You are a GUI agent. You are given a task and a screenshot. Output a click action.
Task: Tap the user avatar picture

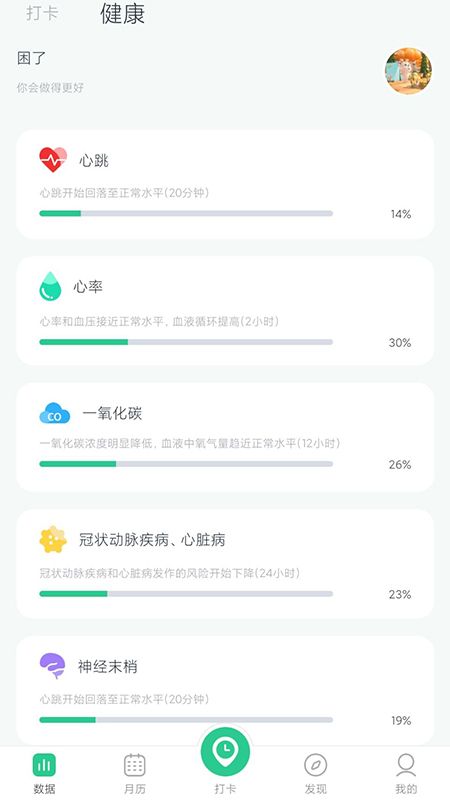(x=408, y=71)
